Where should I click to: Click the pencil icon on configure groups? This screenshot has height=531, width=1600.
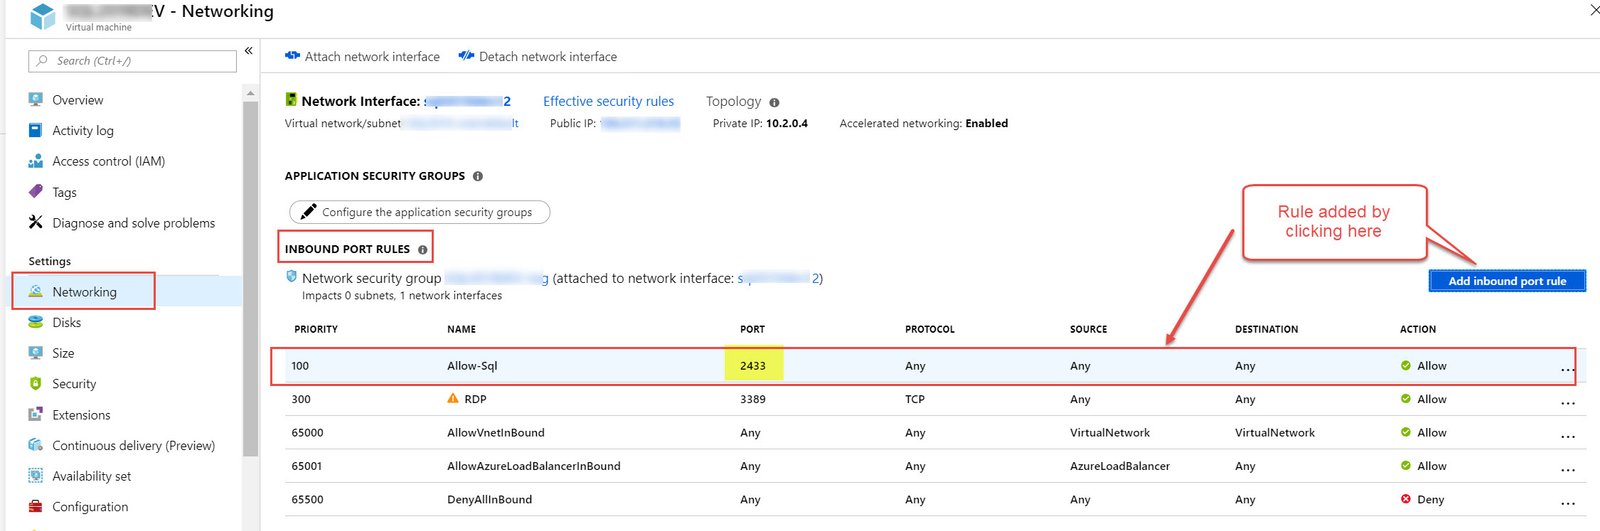point(308,212)
